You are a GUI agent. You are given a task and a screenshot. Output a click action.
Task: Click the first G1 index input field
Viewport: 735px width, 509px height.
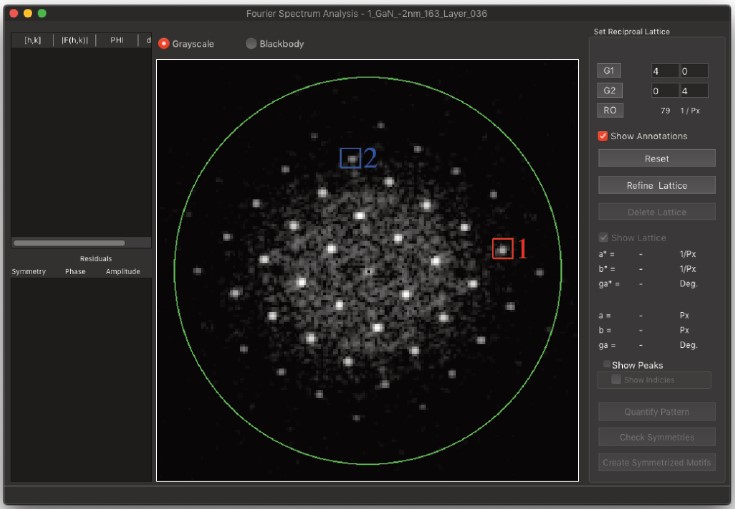coord(663,71)
